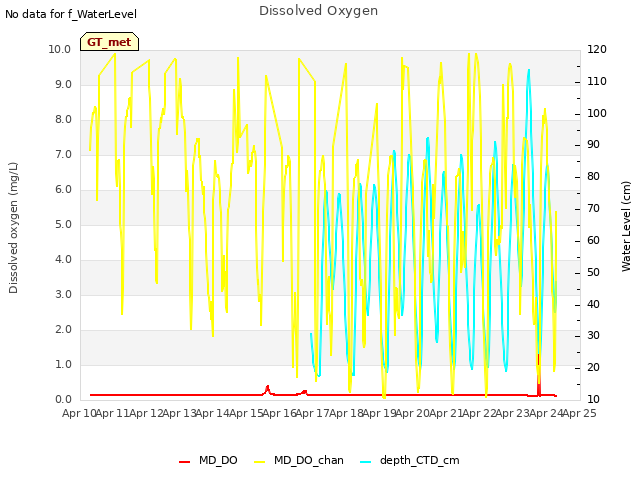Select the red MD_DO legend swatch
640x480 pixels.
pos(184,462)
